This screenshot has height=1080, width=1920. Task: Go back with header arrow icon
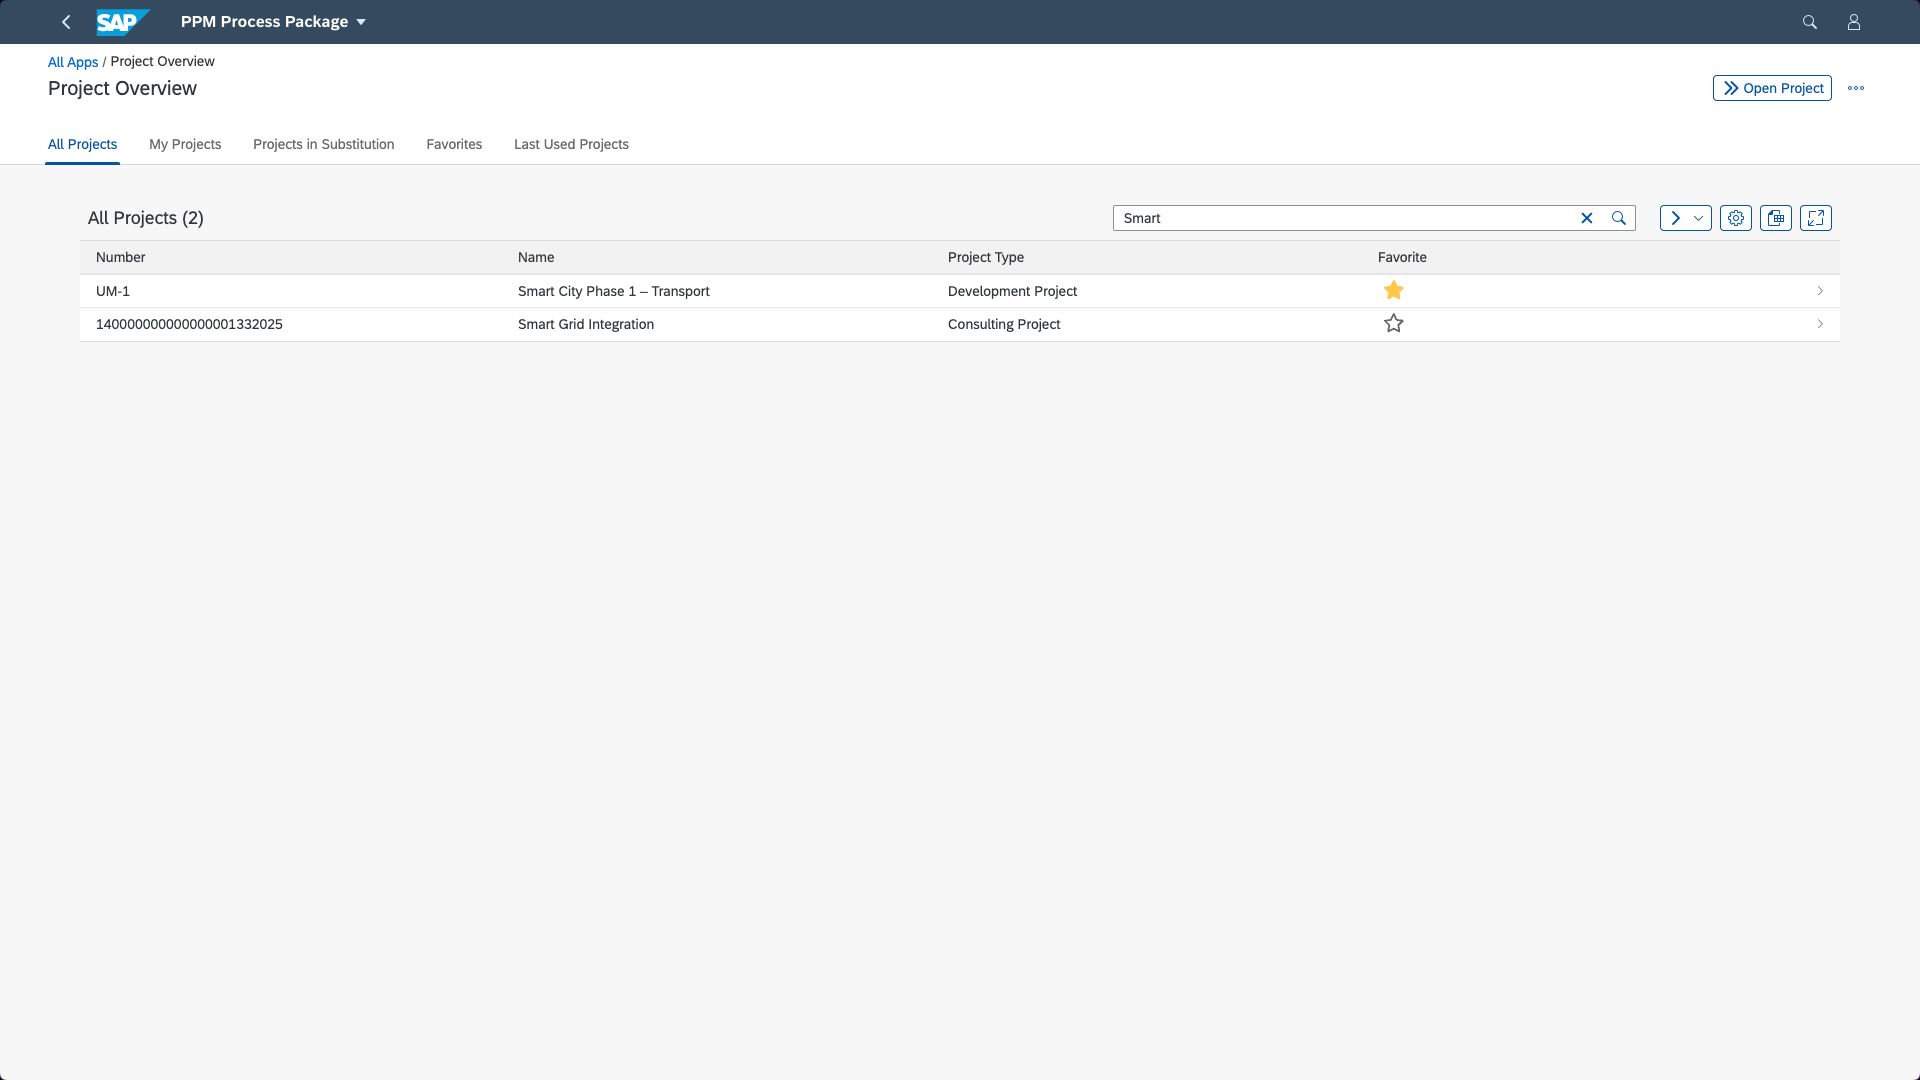[66, 22]
